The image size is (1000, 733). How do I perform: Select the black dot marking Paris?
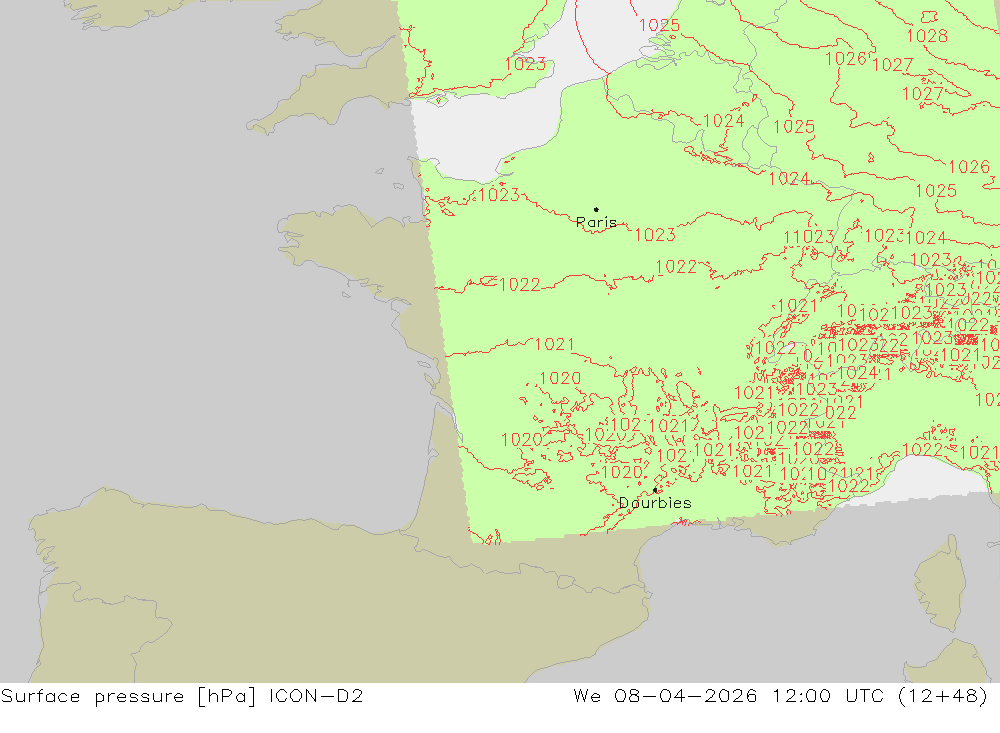point(596,209)
